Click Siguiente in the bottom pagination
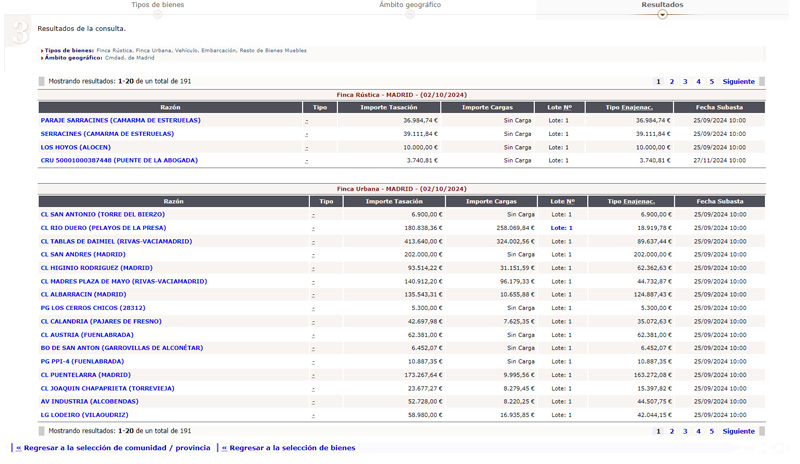This screenshot has width=800, height=464. 738,431
